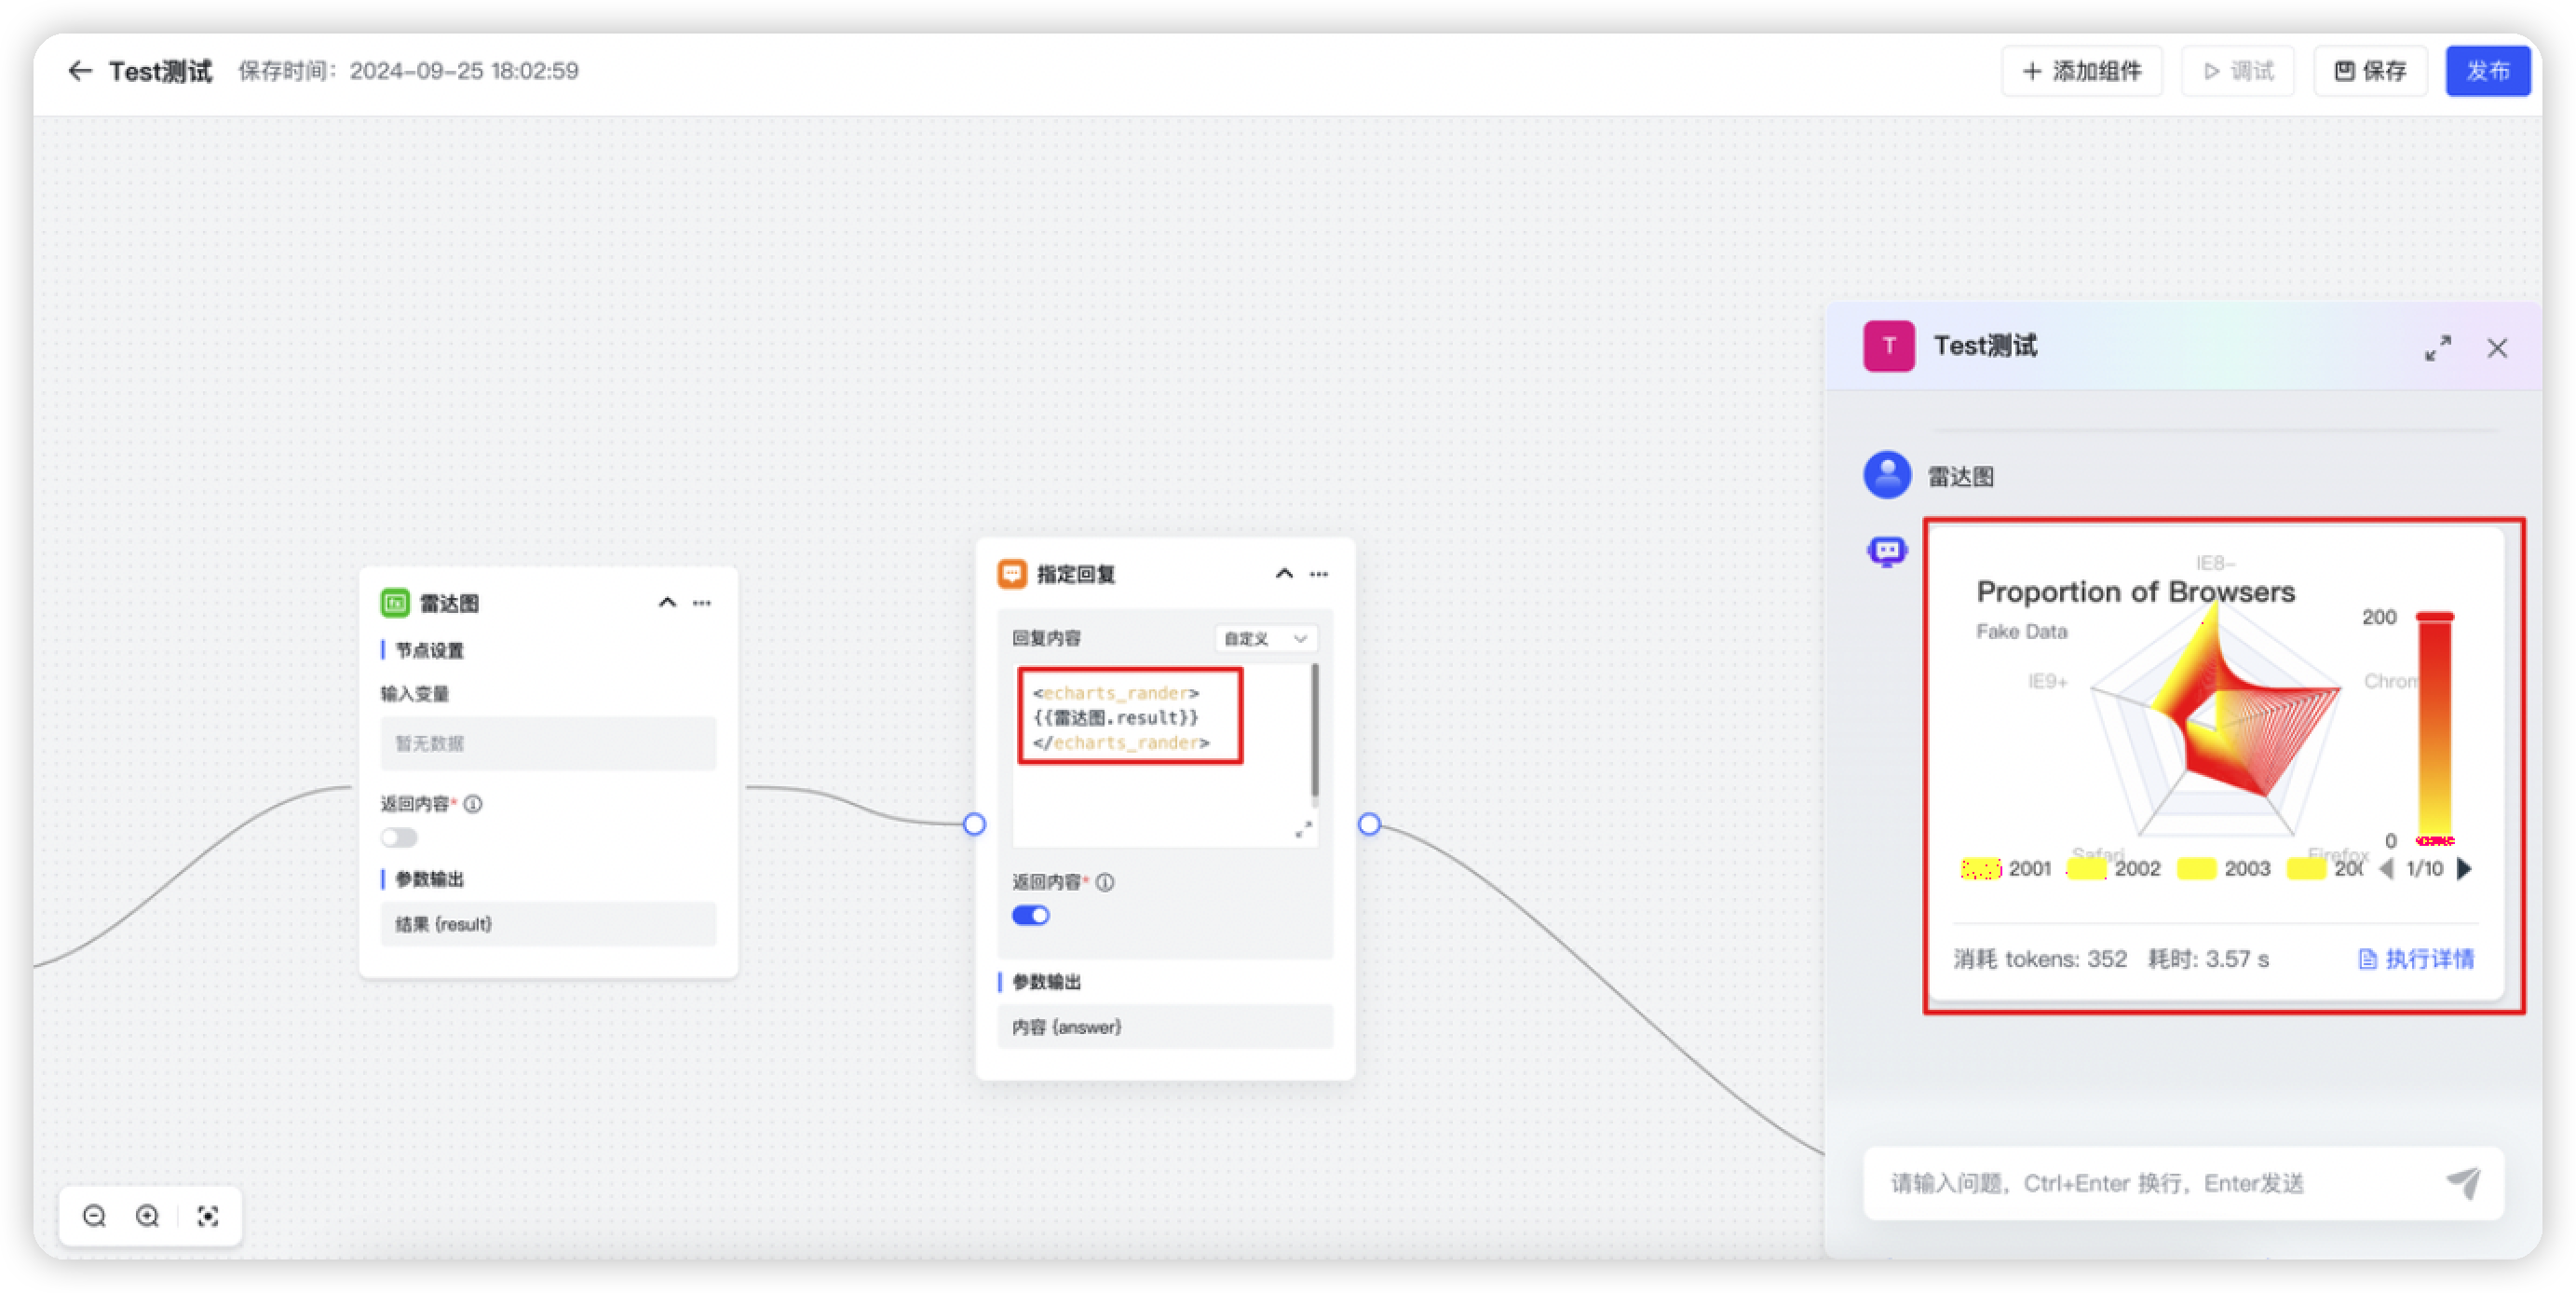This screenshot has width=2576, height=1293.
Task: Toggle the 2001 legend series
Action: pyautogui.click(x=2006, y=869)
